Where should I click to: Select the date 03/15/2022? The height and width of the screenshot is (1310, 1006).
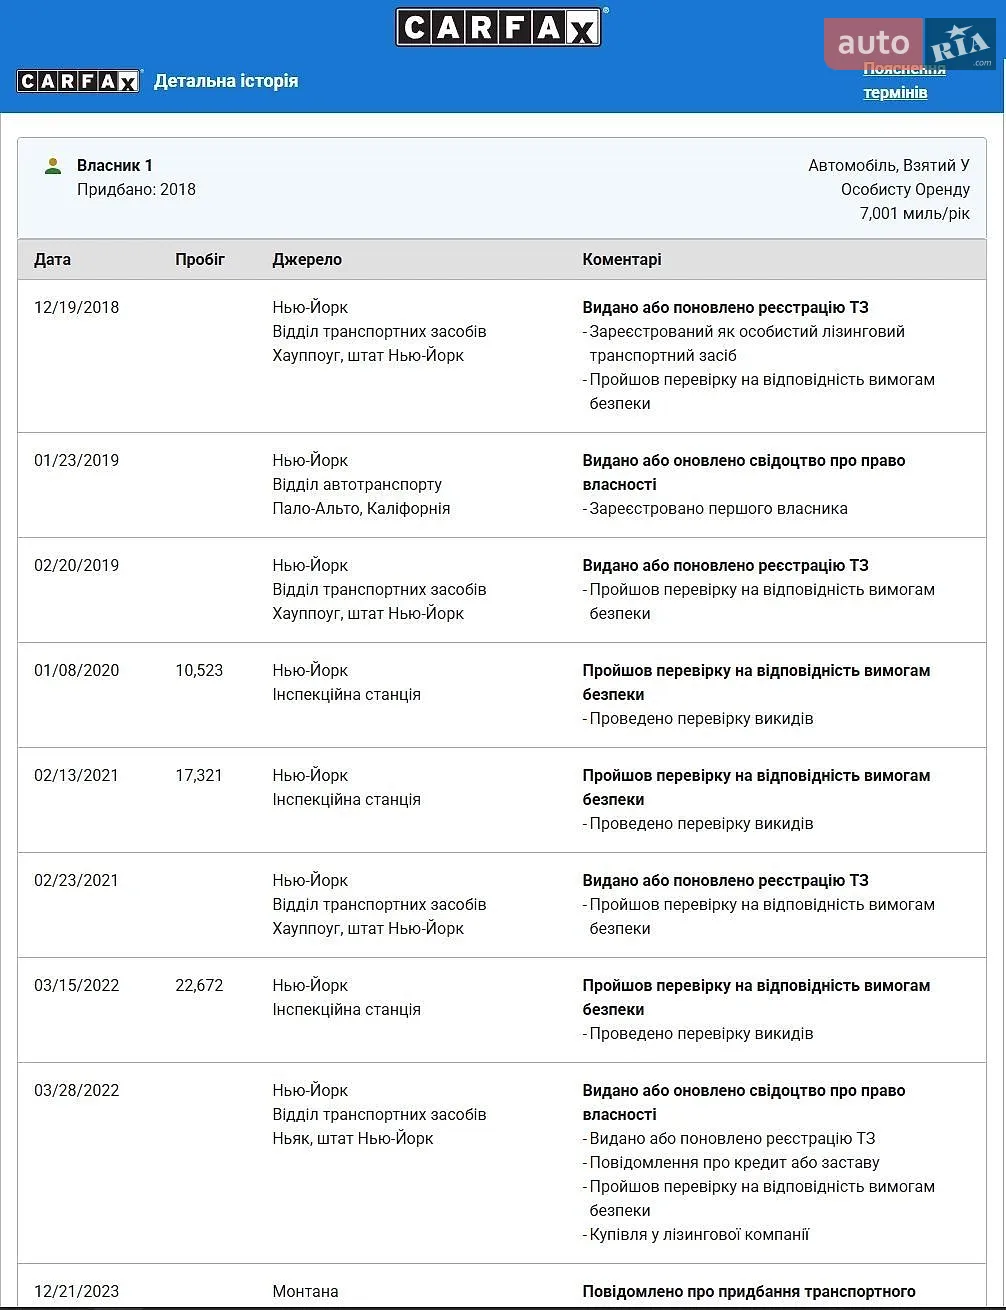[x=76, y=986]
